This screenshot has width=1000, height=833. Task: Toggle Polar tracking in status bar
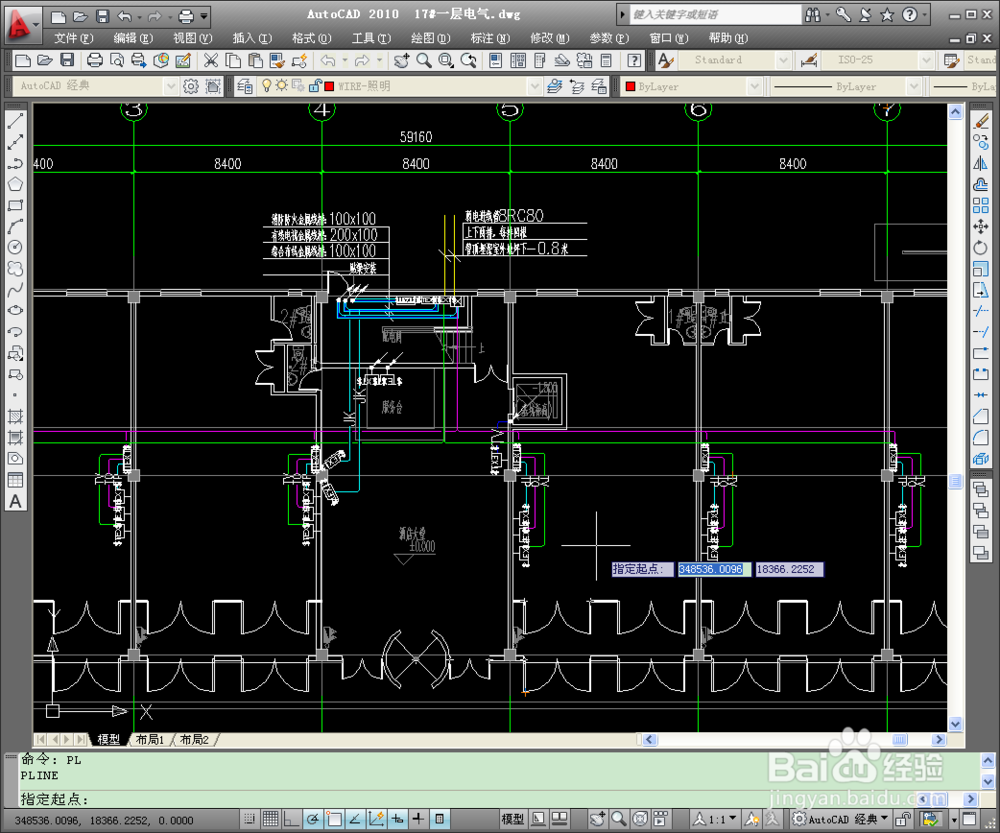coord(312,818)
